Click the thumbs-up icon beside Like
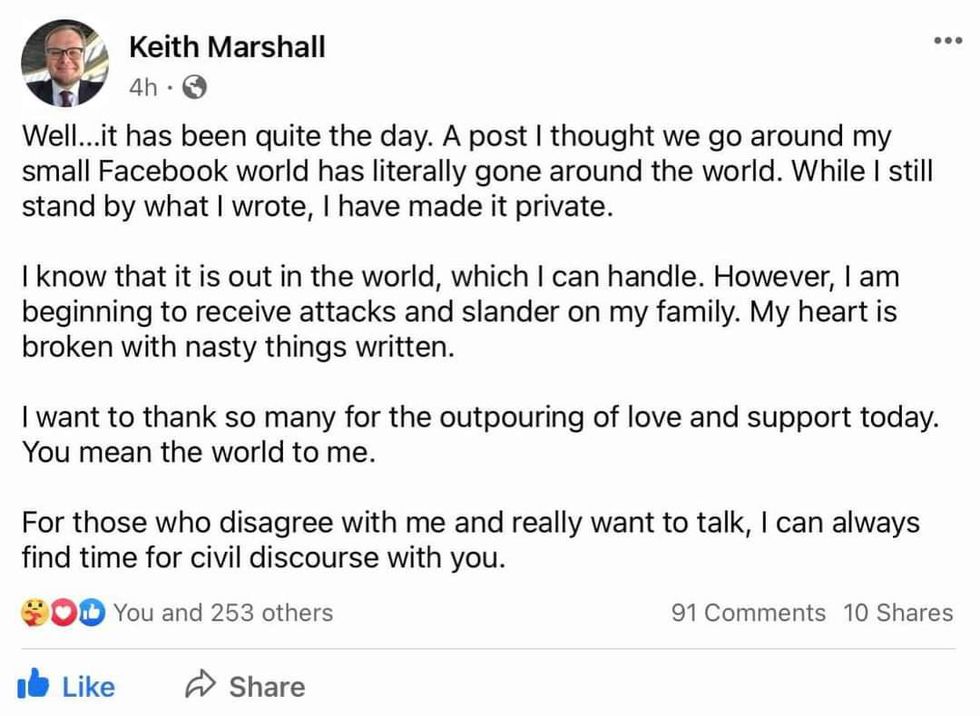This screenshot has width=980, height=716. point(35,686)
